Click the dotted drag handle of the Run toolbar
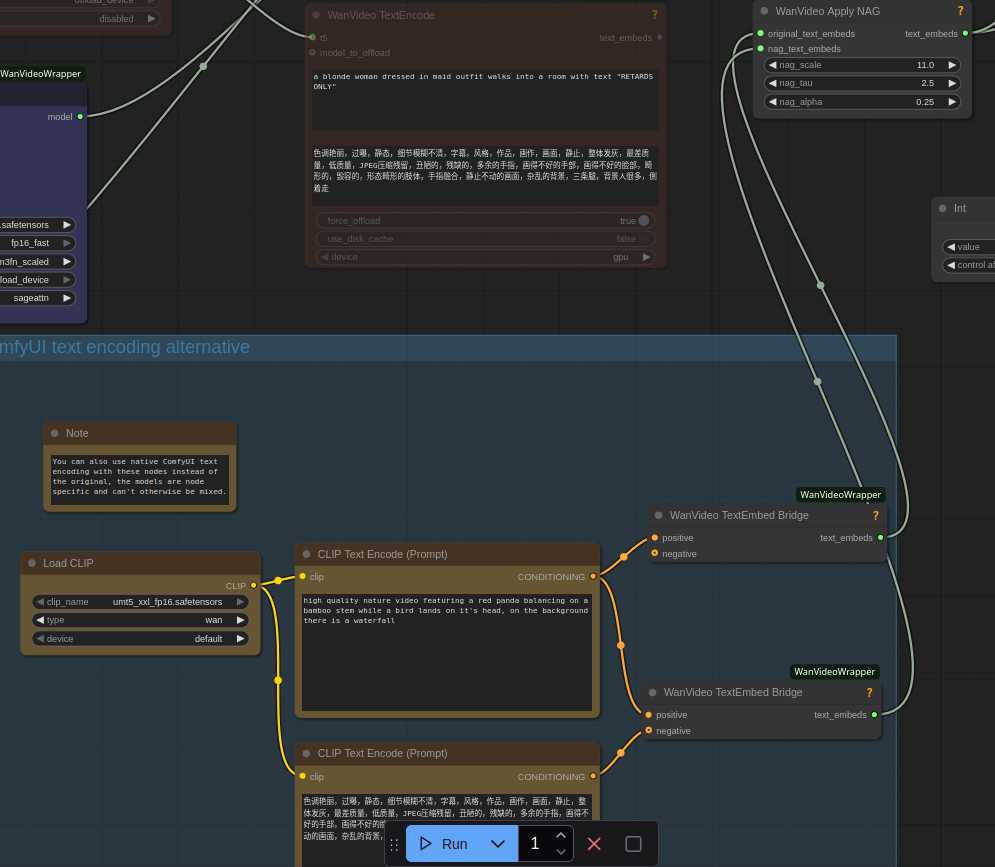Image resolution: width=995 pixels, height=867 pixels. coord(394,845)
